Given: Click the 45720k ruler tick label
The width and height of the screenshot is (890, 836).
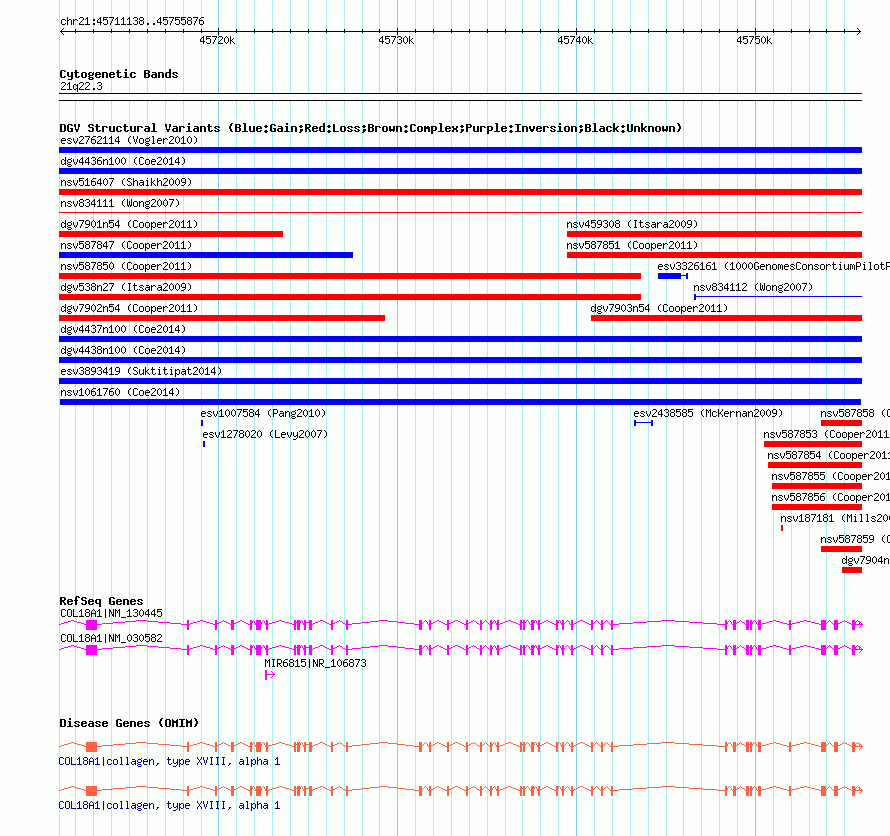Looking at the screenshot, I should (217, 40).
